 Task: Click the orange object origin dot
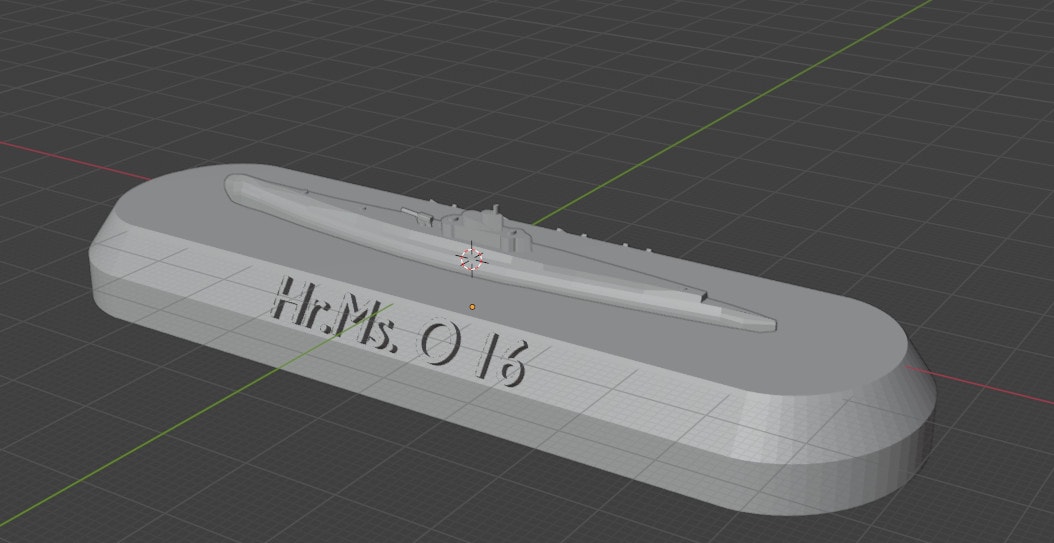coord(473,307)
